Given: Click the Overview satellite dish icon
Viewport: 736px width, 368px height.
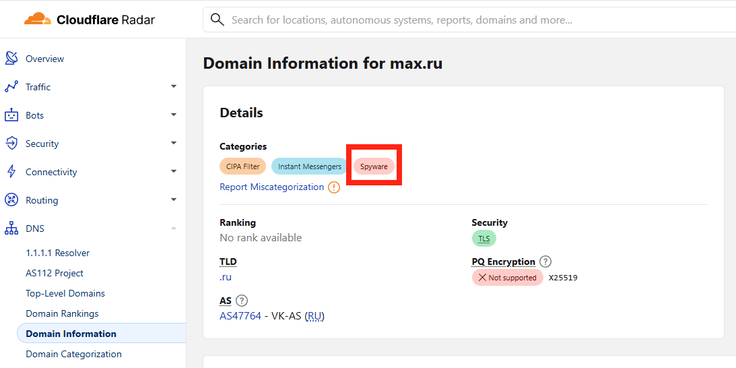Looking at the screenshot, I should tap(11, 59).
